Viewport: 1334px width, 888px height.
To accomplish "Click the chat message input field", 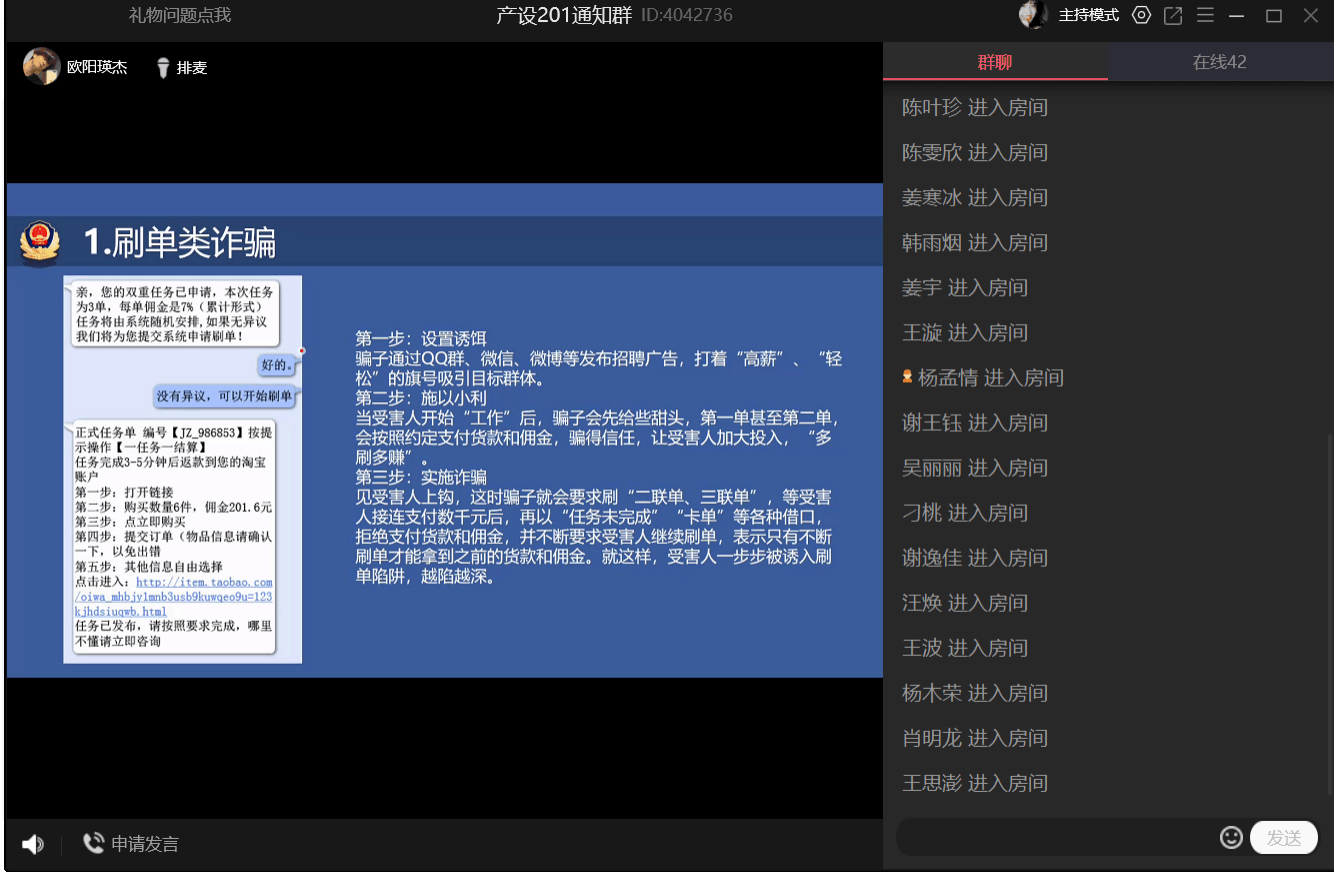I will tap(1055, 838).
